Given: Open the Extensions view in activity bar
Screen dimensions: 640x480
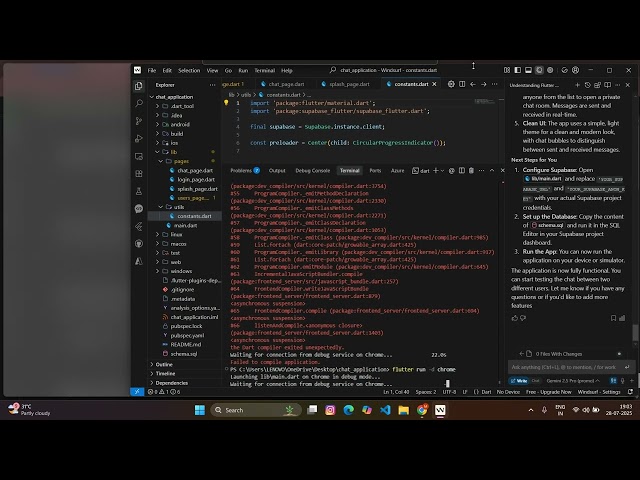Looking at the screenshot, I should click(139, 174).
